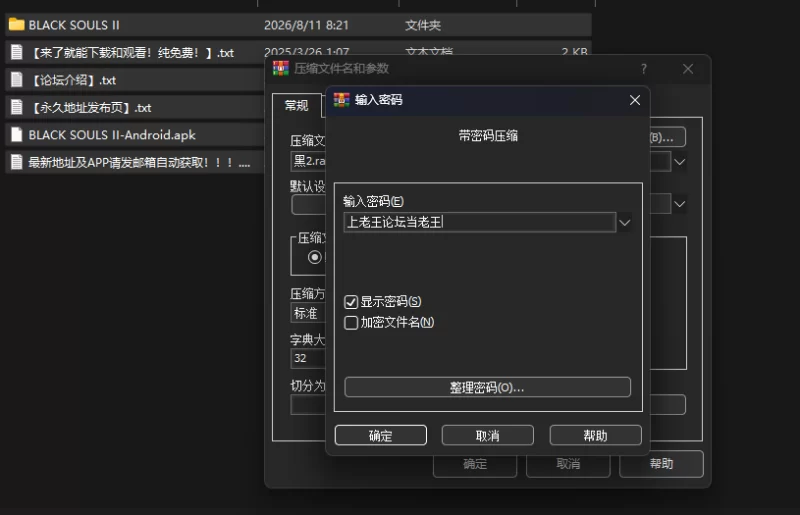Click 取消 in the 输入密码 dialog
This screenshot has width=800, height=515.
(x=488, y=435)
